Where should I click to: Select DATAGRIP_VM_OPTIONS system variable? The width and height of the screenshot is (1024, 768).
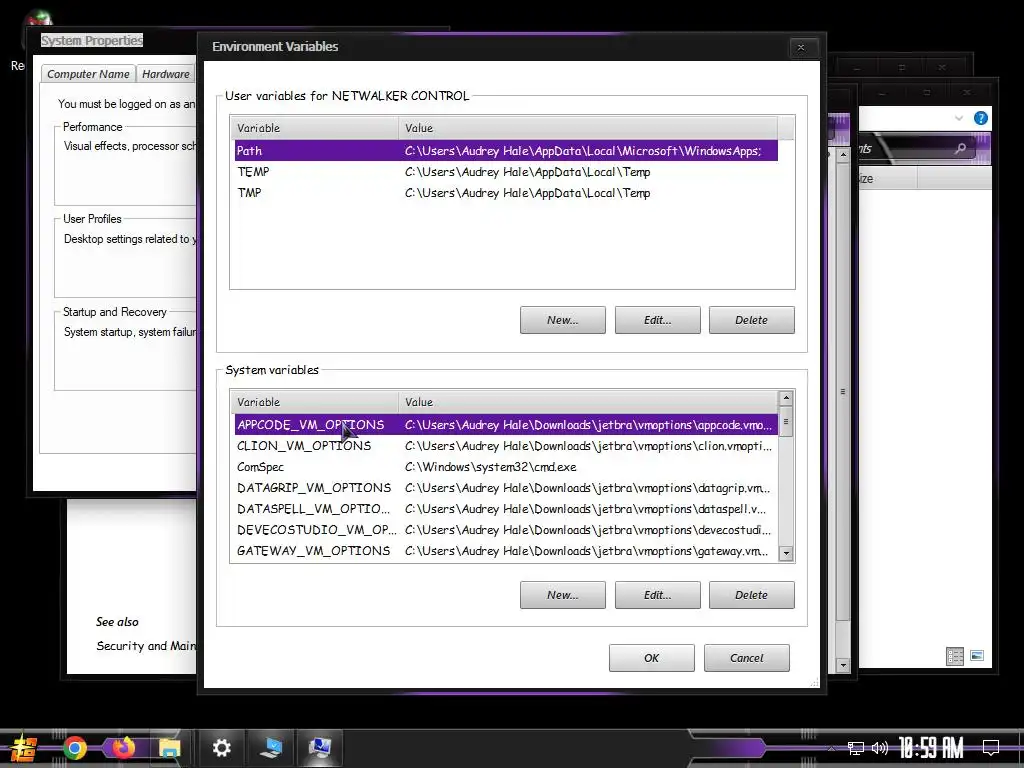506,488
